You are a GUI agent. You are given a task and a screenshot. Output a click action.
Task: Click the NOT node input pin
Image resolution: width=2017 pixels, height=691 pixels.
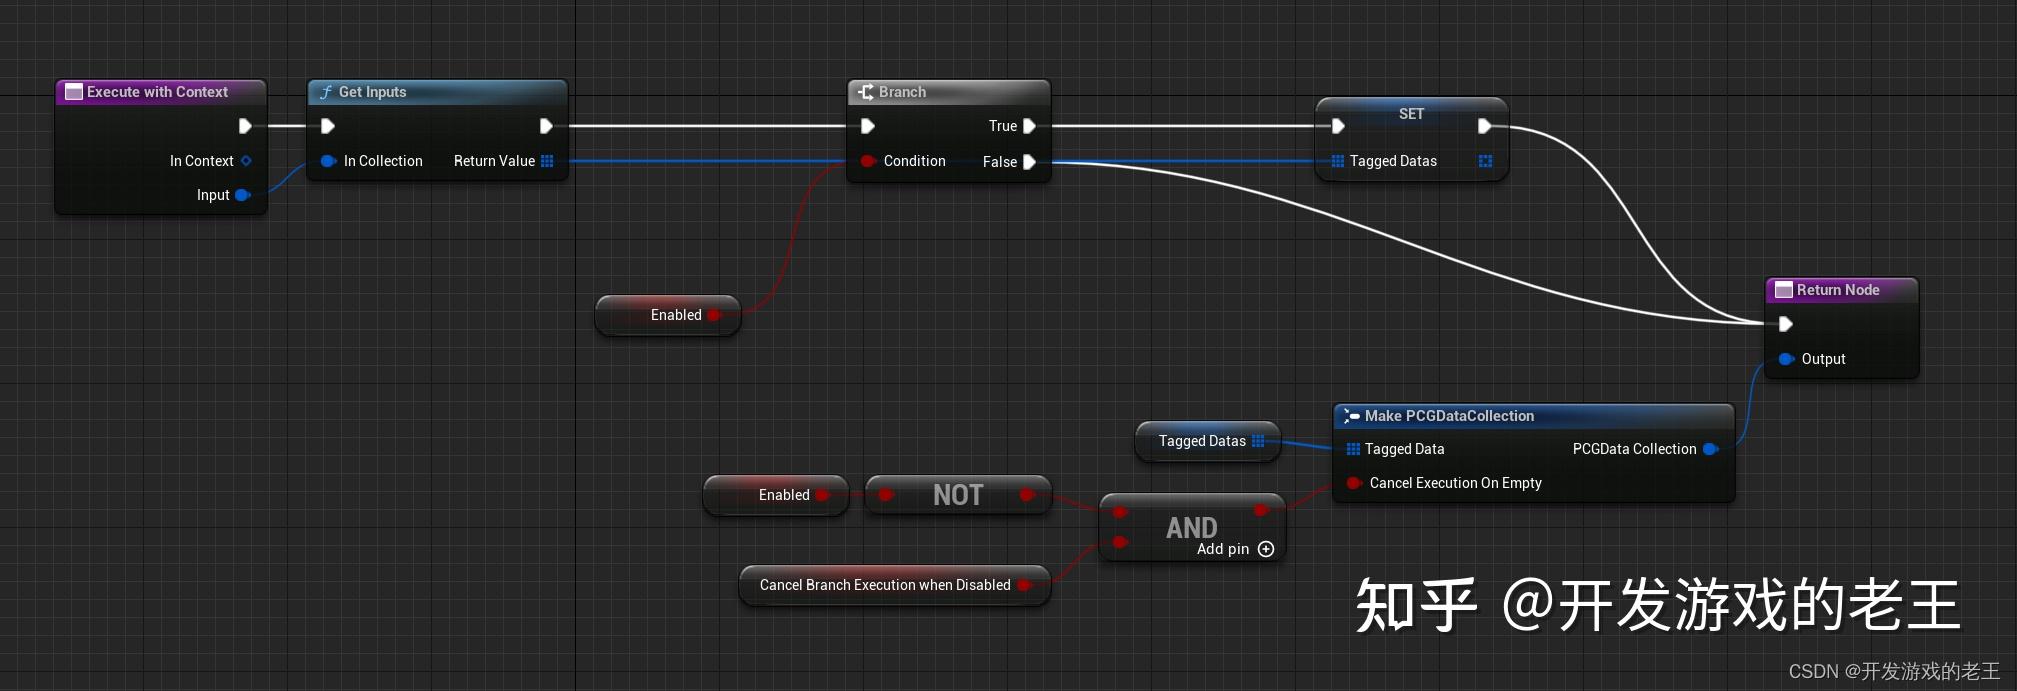[885, 495]
